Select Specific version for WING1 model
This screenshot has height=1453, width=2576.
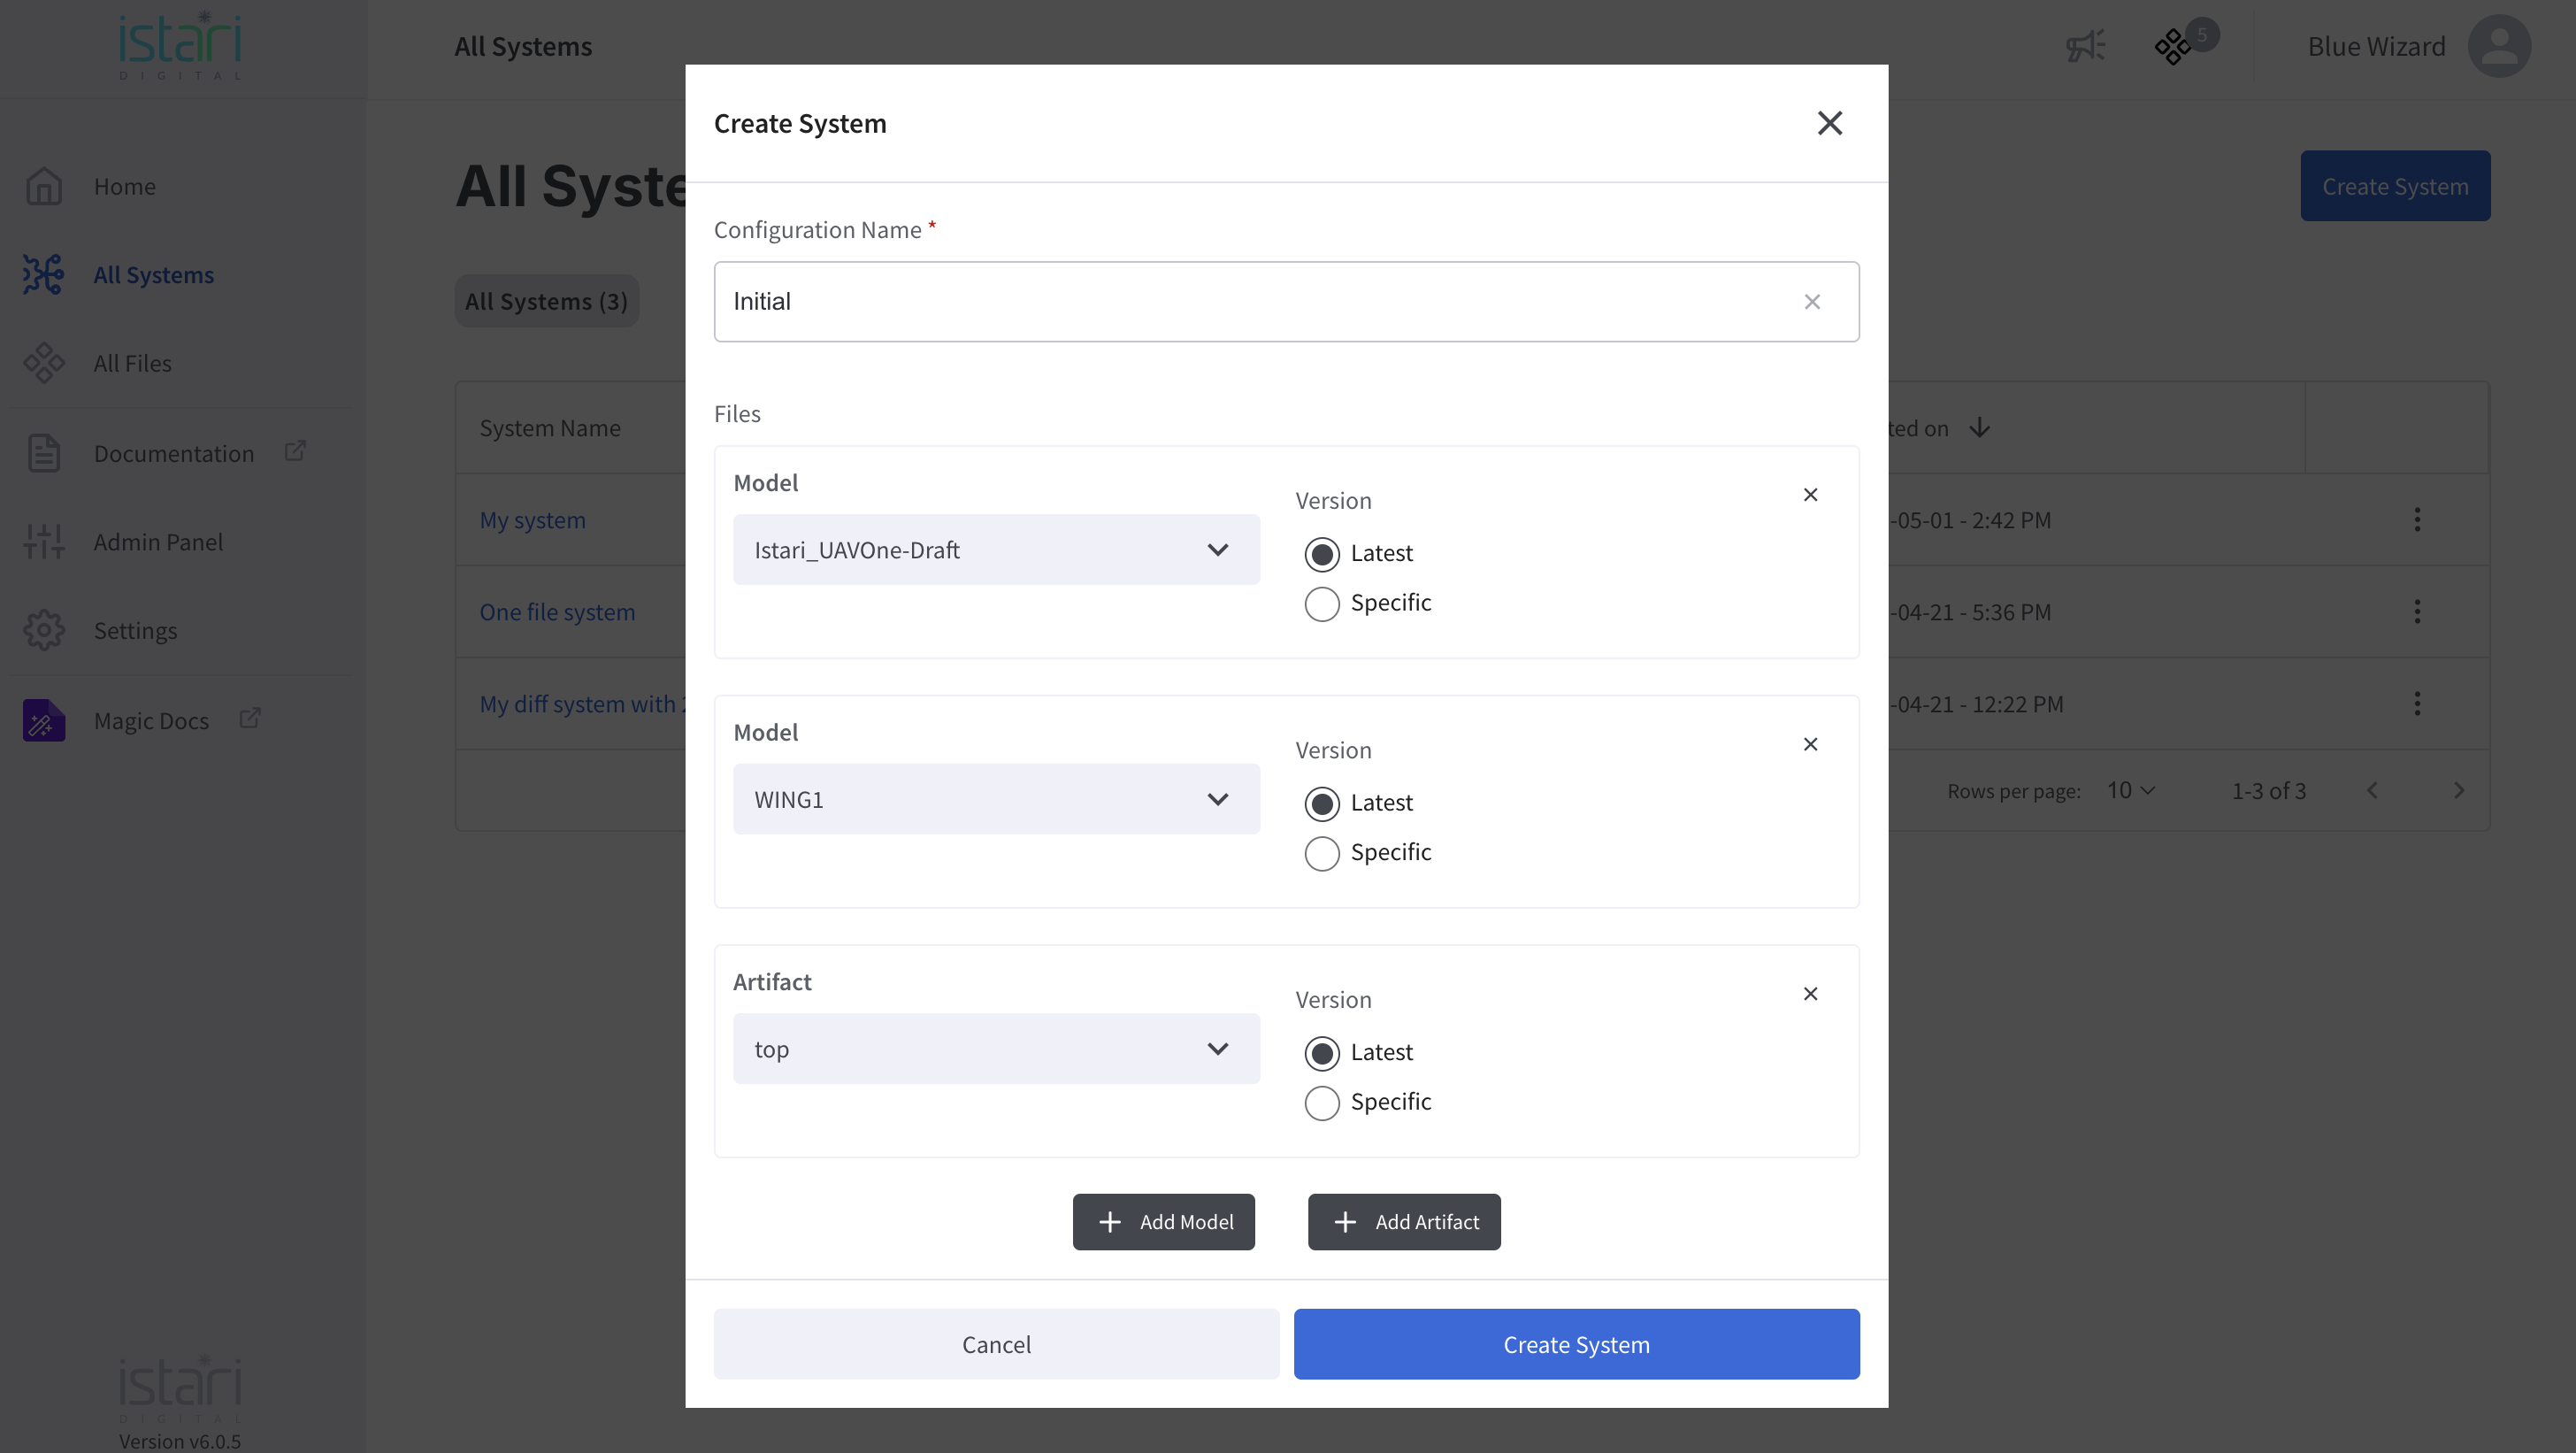1322,853
